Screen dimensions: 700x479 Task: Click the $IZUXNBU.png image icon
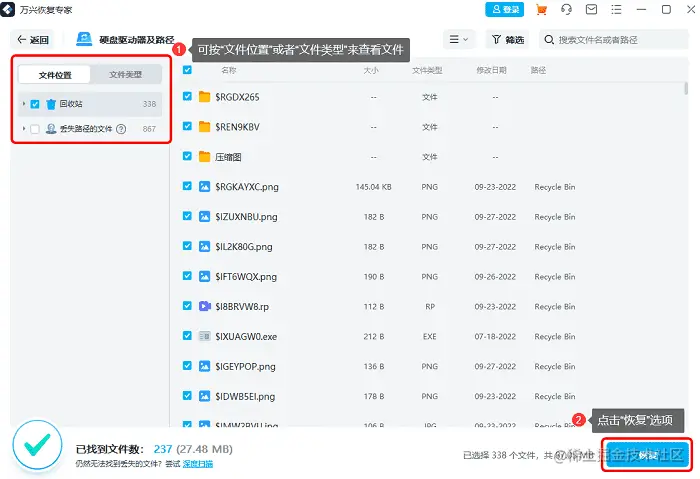click(x=204, y=217)
